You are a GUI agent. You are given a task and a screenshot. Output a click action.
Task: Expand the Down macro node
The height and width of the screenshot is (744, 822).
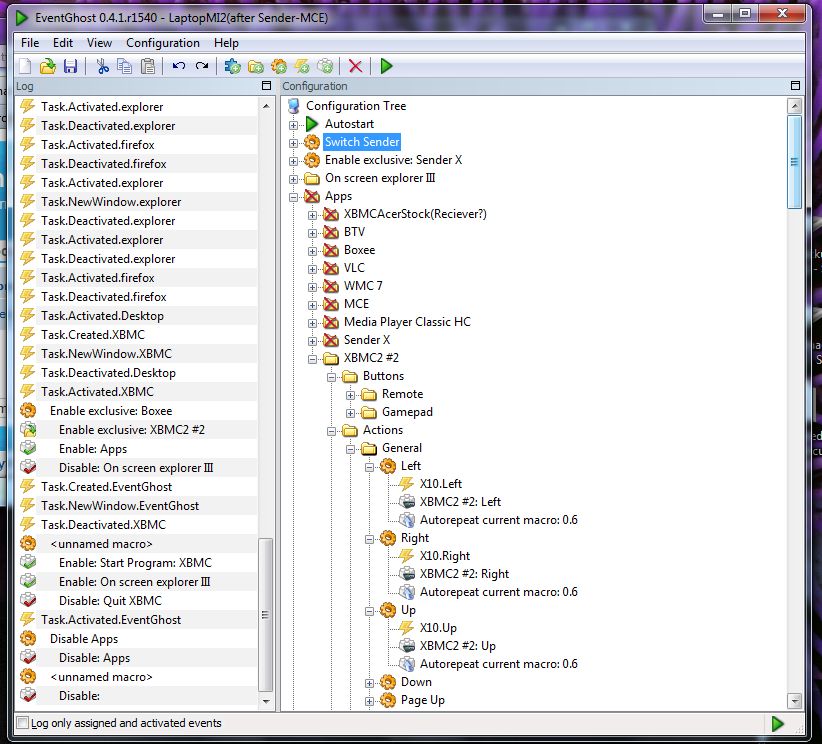coord(370,683)
